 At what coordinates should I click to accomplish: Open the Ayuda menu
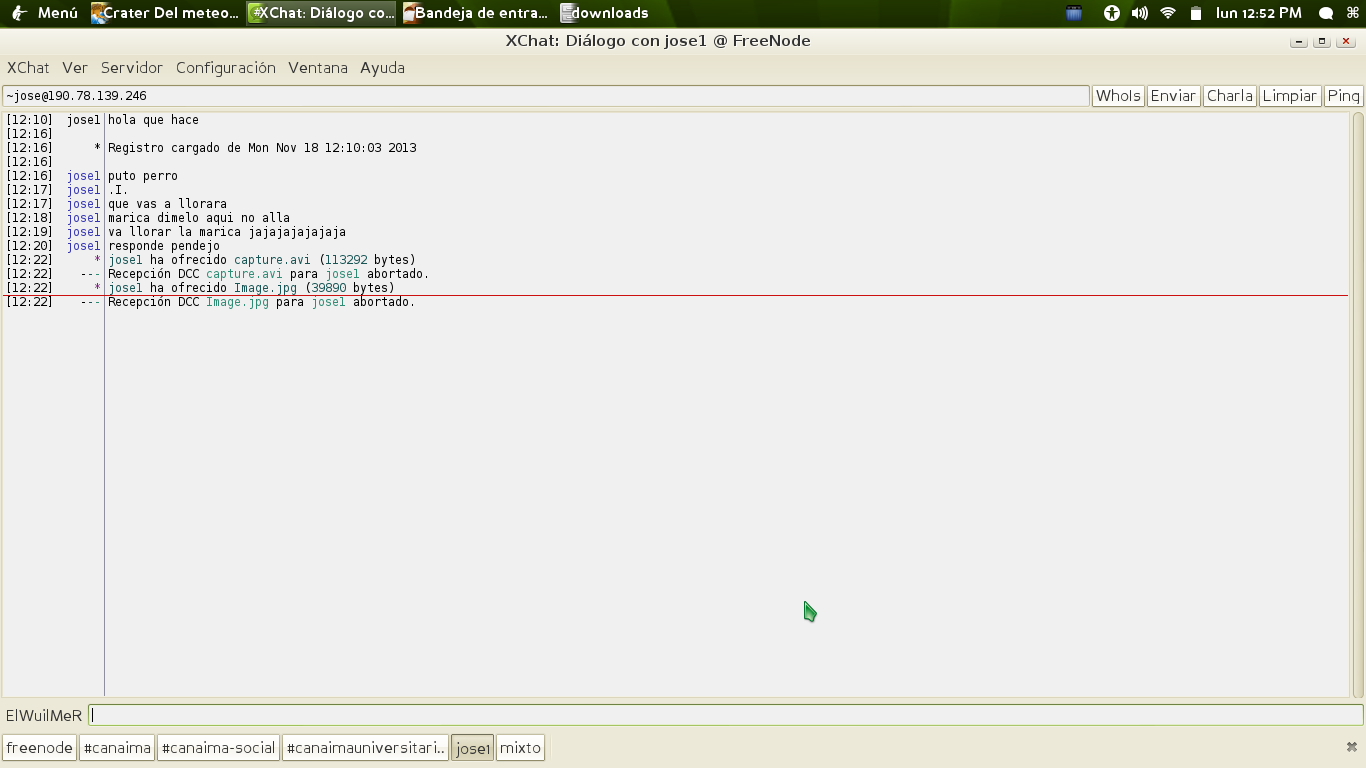click(x=382, y=68)
